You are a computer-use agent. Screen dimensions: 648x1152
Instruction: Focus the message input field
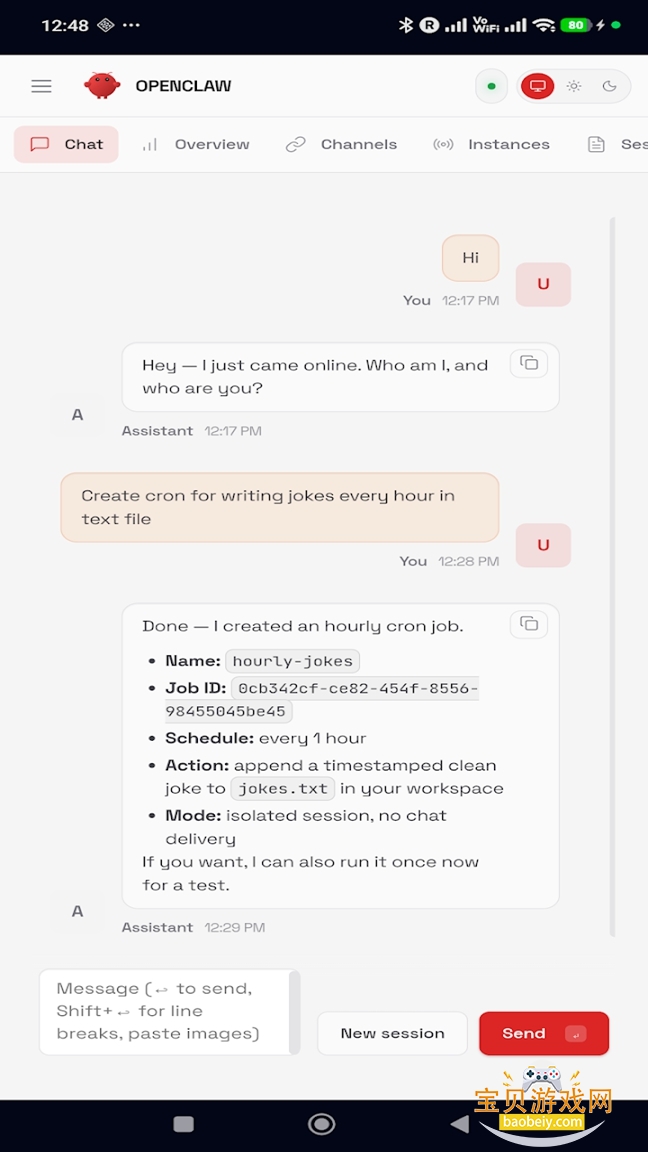[x=168, y=1013]
